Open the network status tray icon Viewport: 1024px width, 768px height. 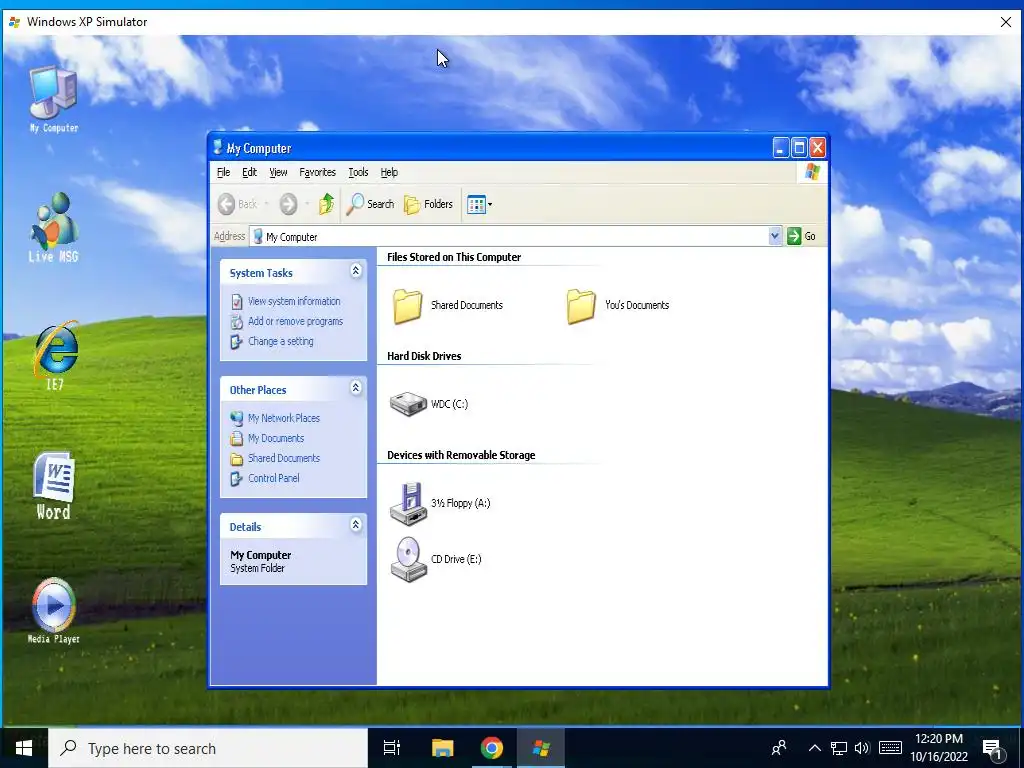[839, 748]
